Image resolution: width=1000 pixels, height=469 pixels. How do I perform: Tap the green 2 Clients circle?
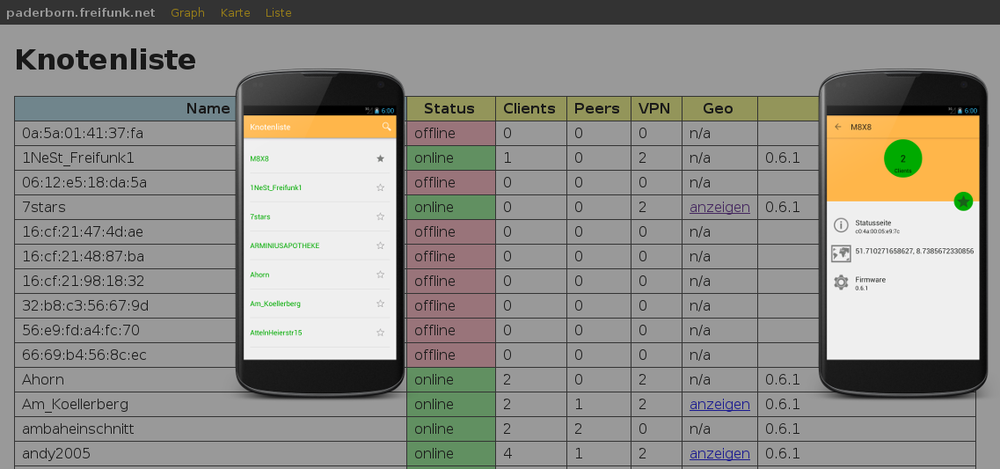(x=903, y=159)
